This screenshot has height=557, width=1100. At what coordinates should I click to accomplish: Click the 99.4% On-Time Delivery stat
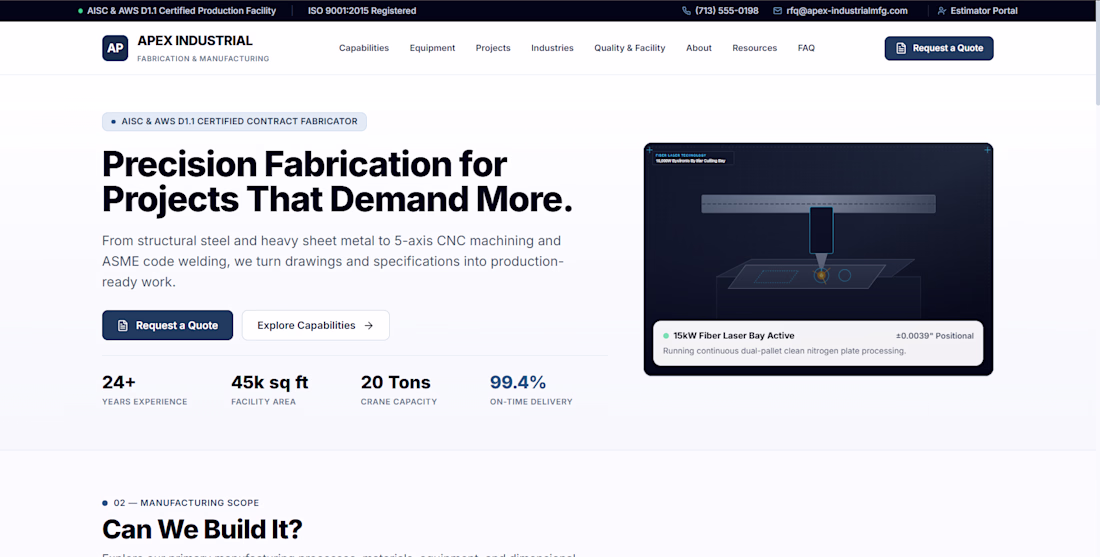pyautogui.click(x=531, y=391)
